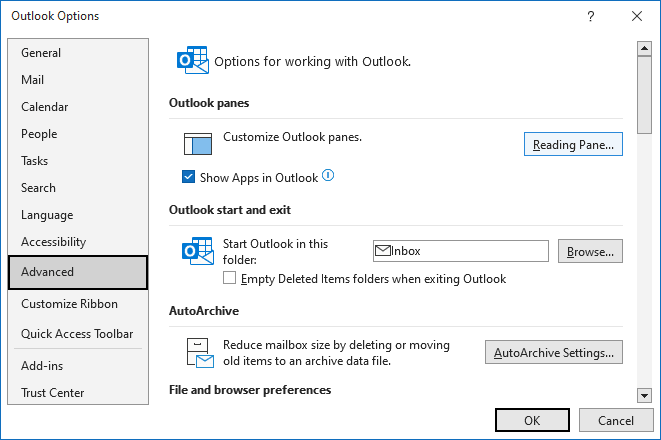Click the Outlook start and exit icon
This screenshot has width=661, height=440.
pos(198,251)
